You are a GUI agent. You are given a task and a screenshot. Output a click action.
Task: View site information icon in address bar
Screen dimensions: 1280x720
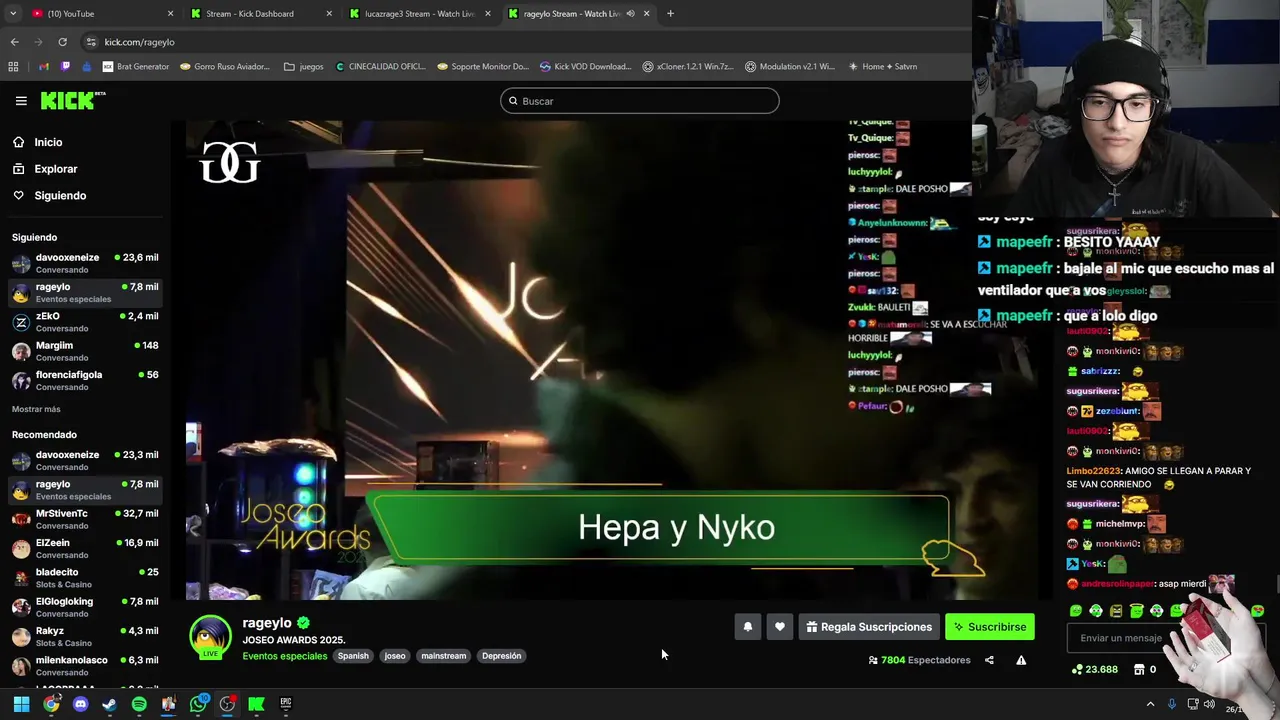(x=91, y=42)
